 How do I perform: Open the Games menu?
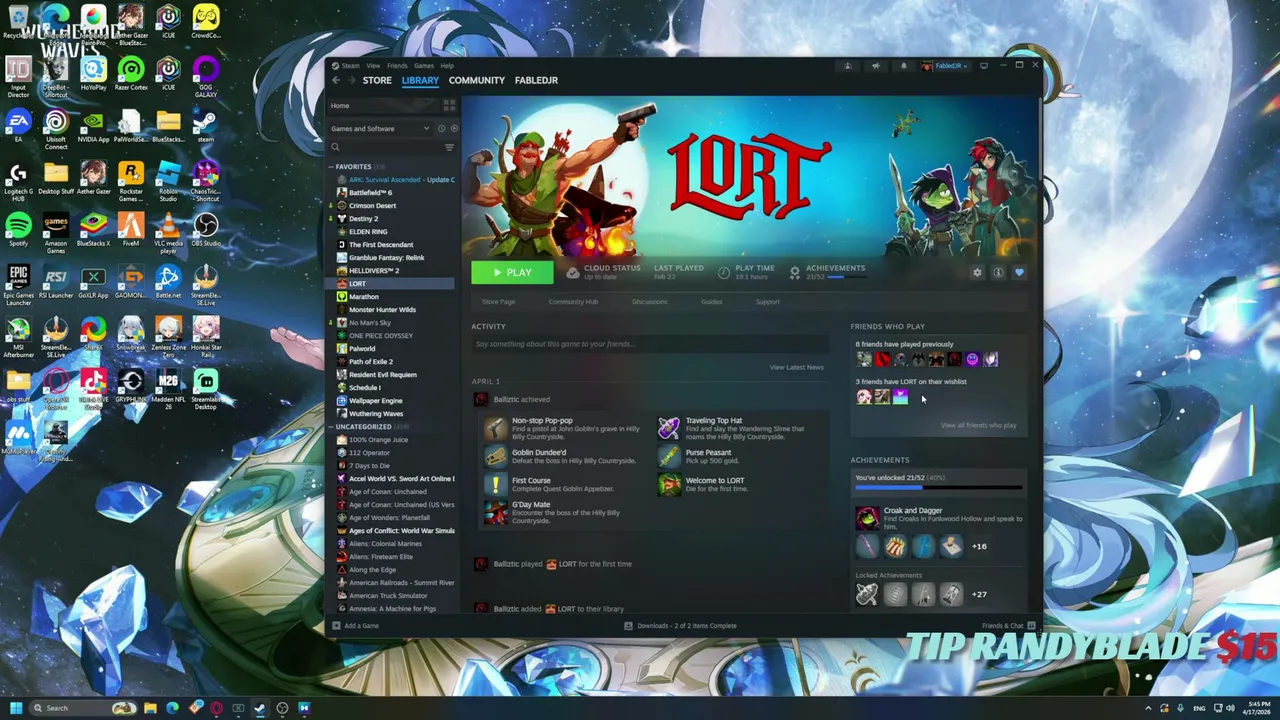(x=424, y=66)
